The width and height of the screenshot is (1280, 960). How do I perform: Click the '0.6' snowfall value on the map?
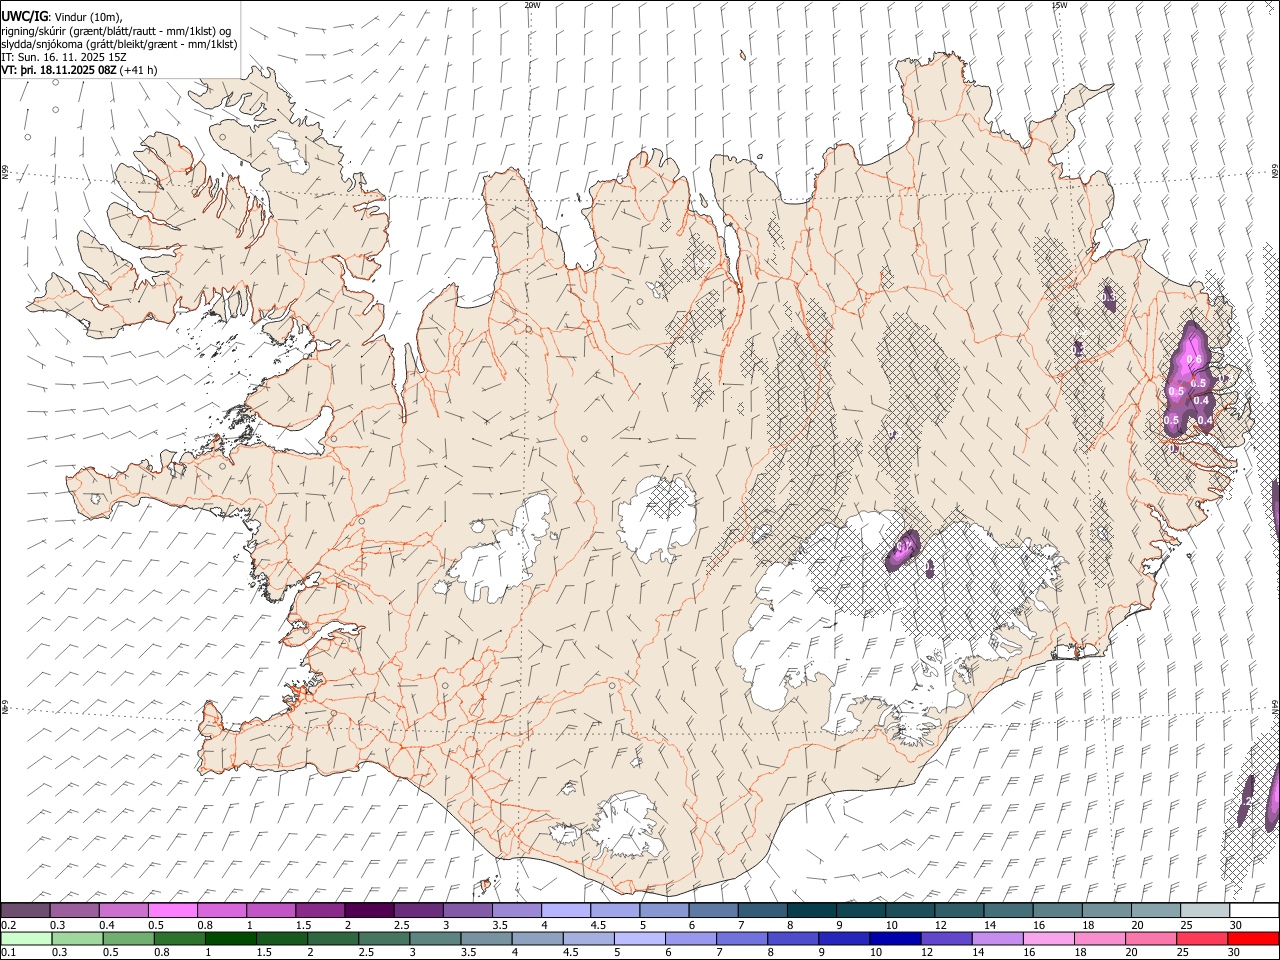1192,360
